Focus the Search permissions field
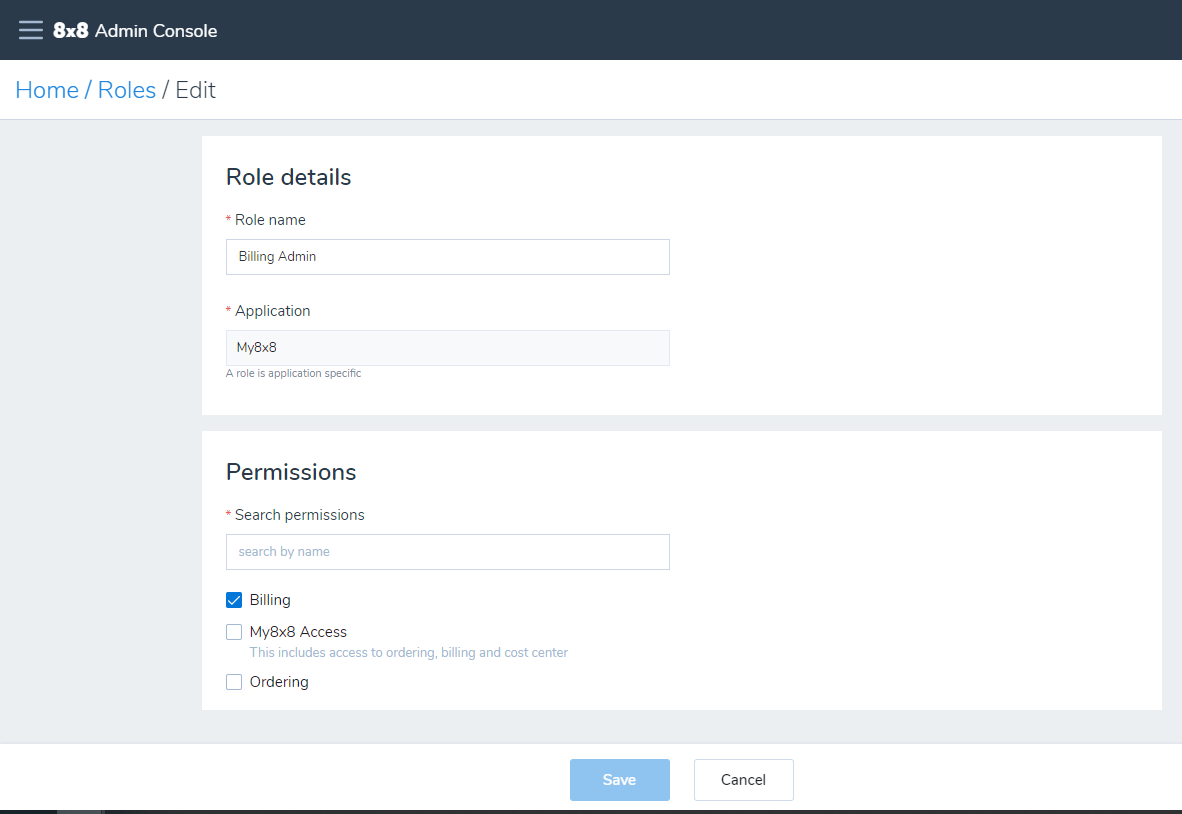This screenshot has height=814, width=1182. (x=448, y=552)
